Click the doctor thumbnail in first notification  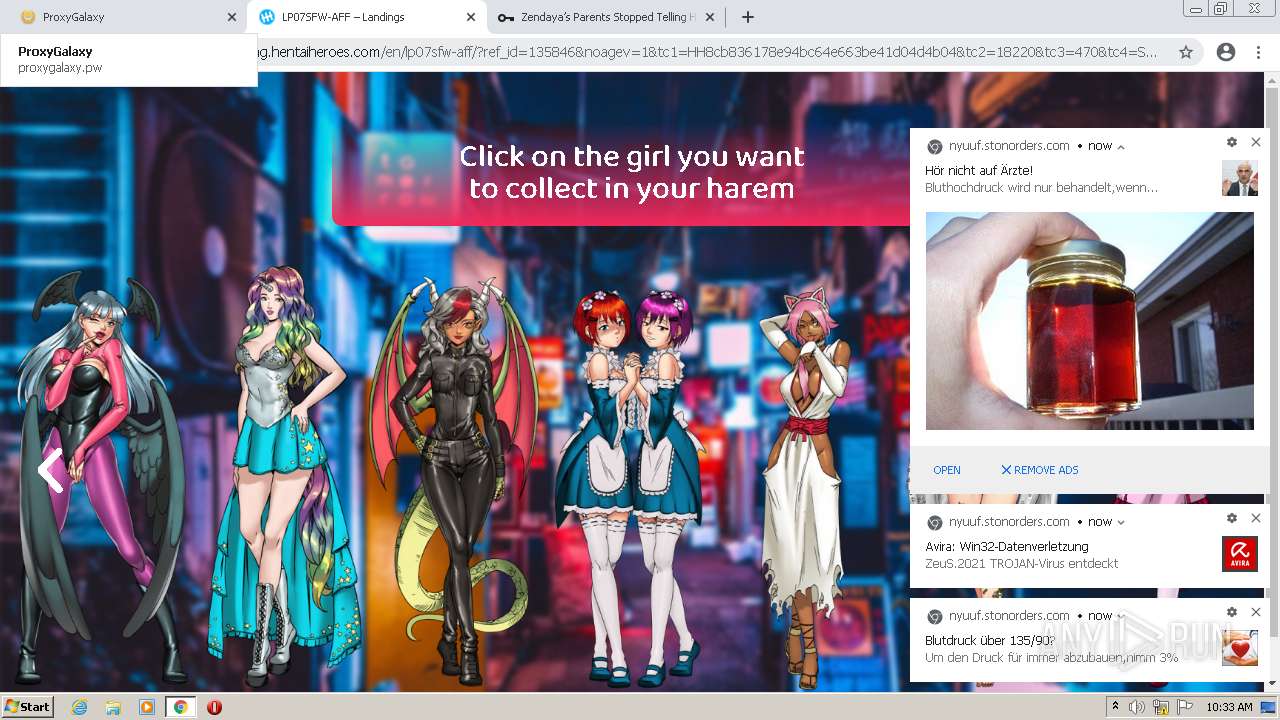1240,178
